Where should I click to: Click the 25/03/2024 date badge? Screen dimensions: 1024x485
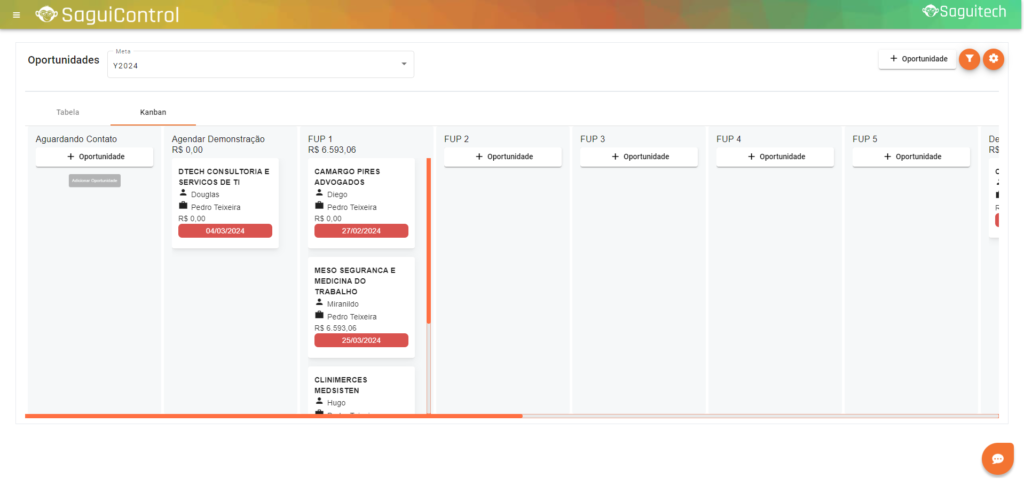[x=361, y=340]
